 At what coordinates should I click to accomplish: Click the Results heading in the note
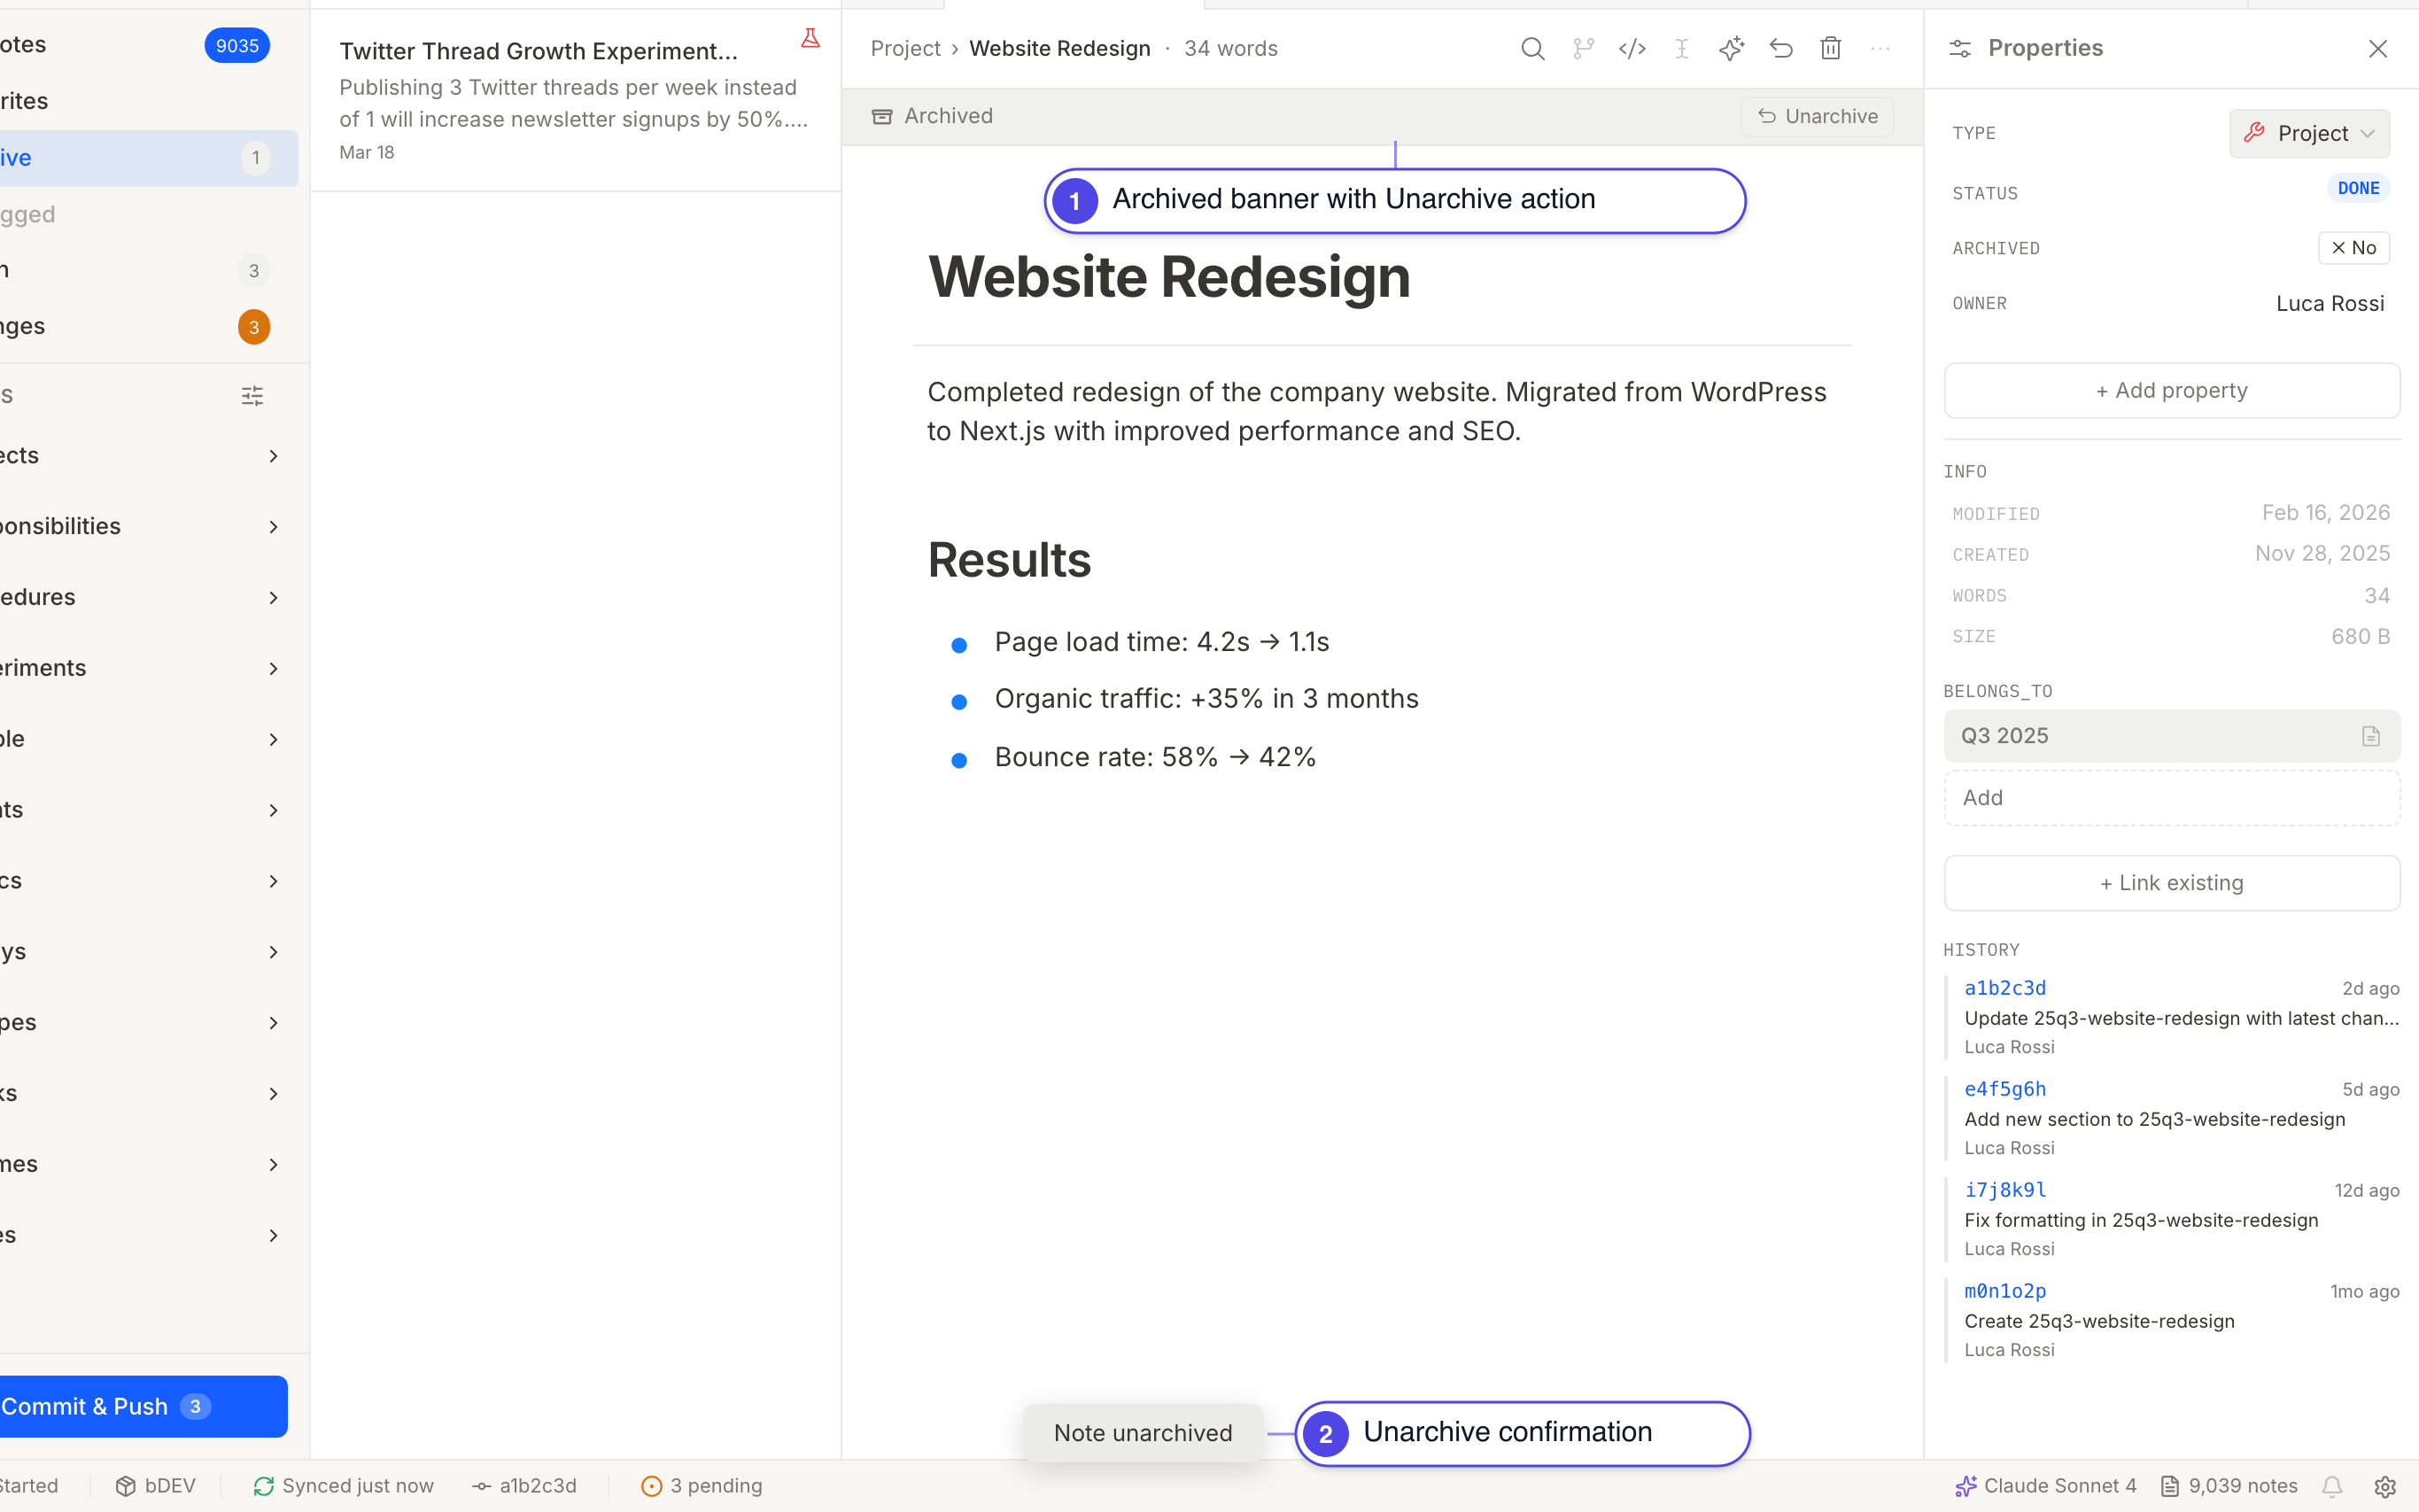point(1009,560)
